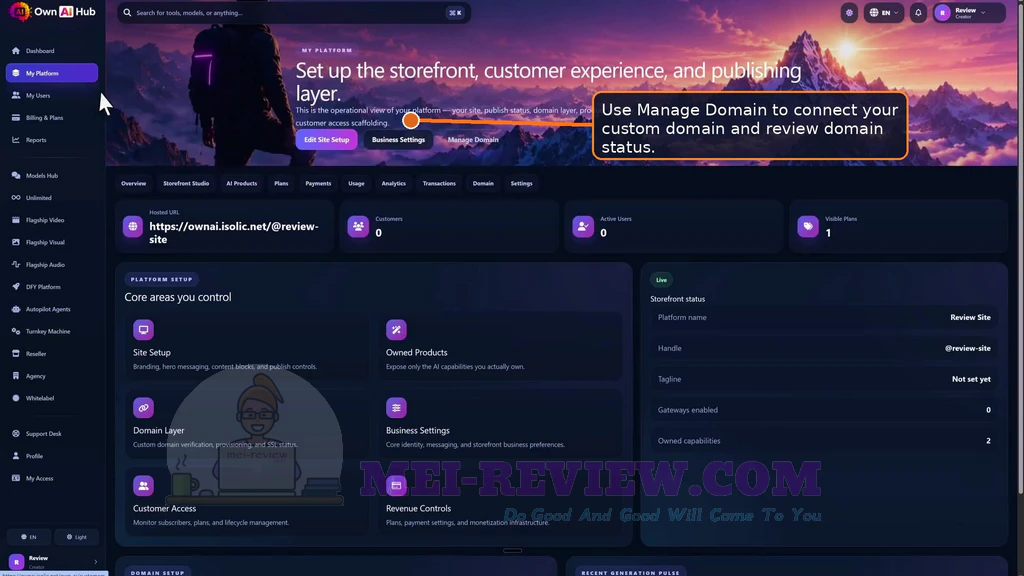
Task: Select My Platform sidebar item
Action: tap(52, 73)
